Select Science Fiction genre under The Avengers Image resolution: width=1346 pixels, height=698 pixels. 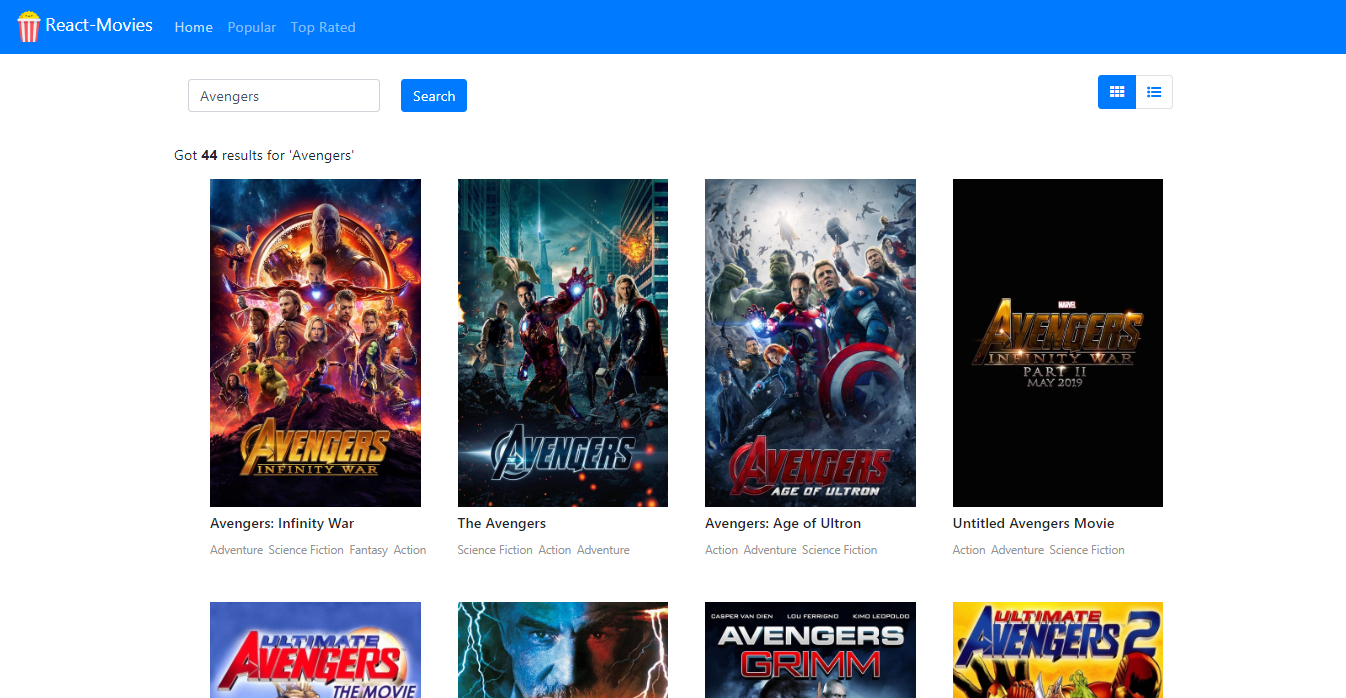(495, 550)
